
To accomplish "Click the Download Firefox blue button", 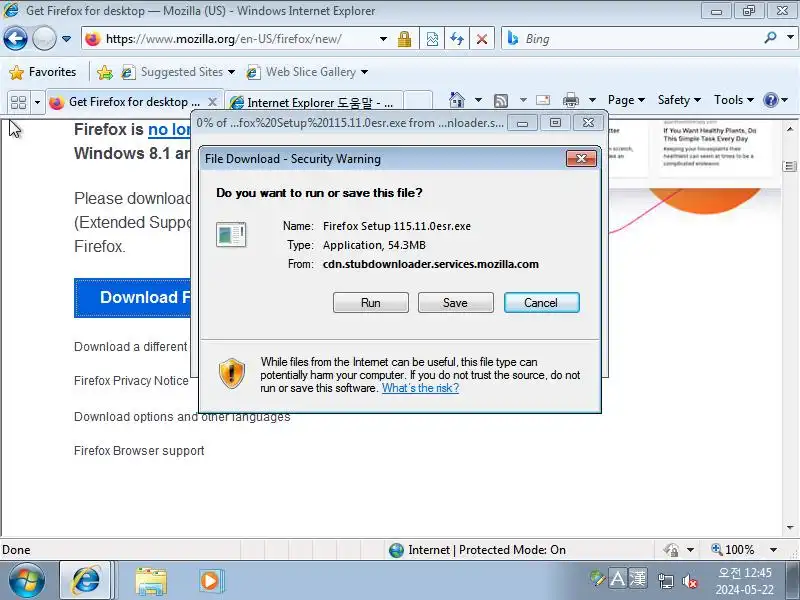I will [133, 297].
